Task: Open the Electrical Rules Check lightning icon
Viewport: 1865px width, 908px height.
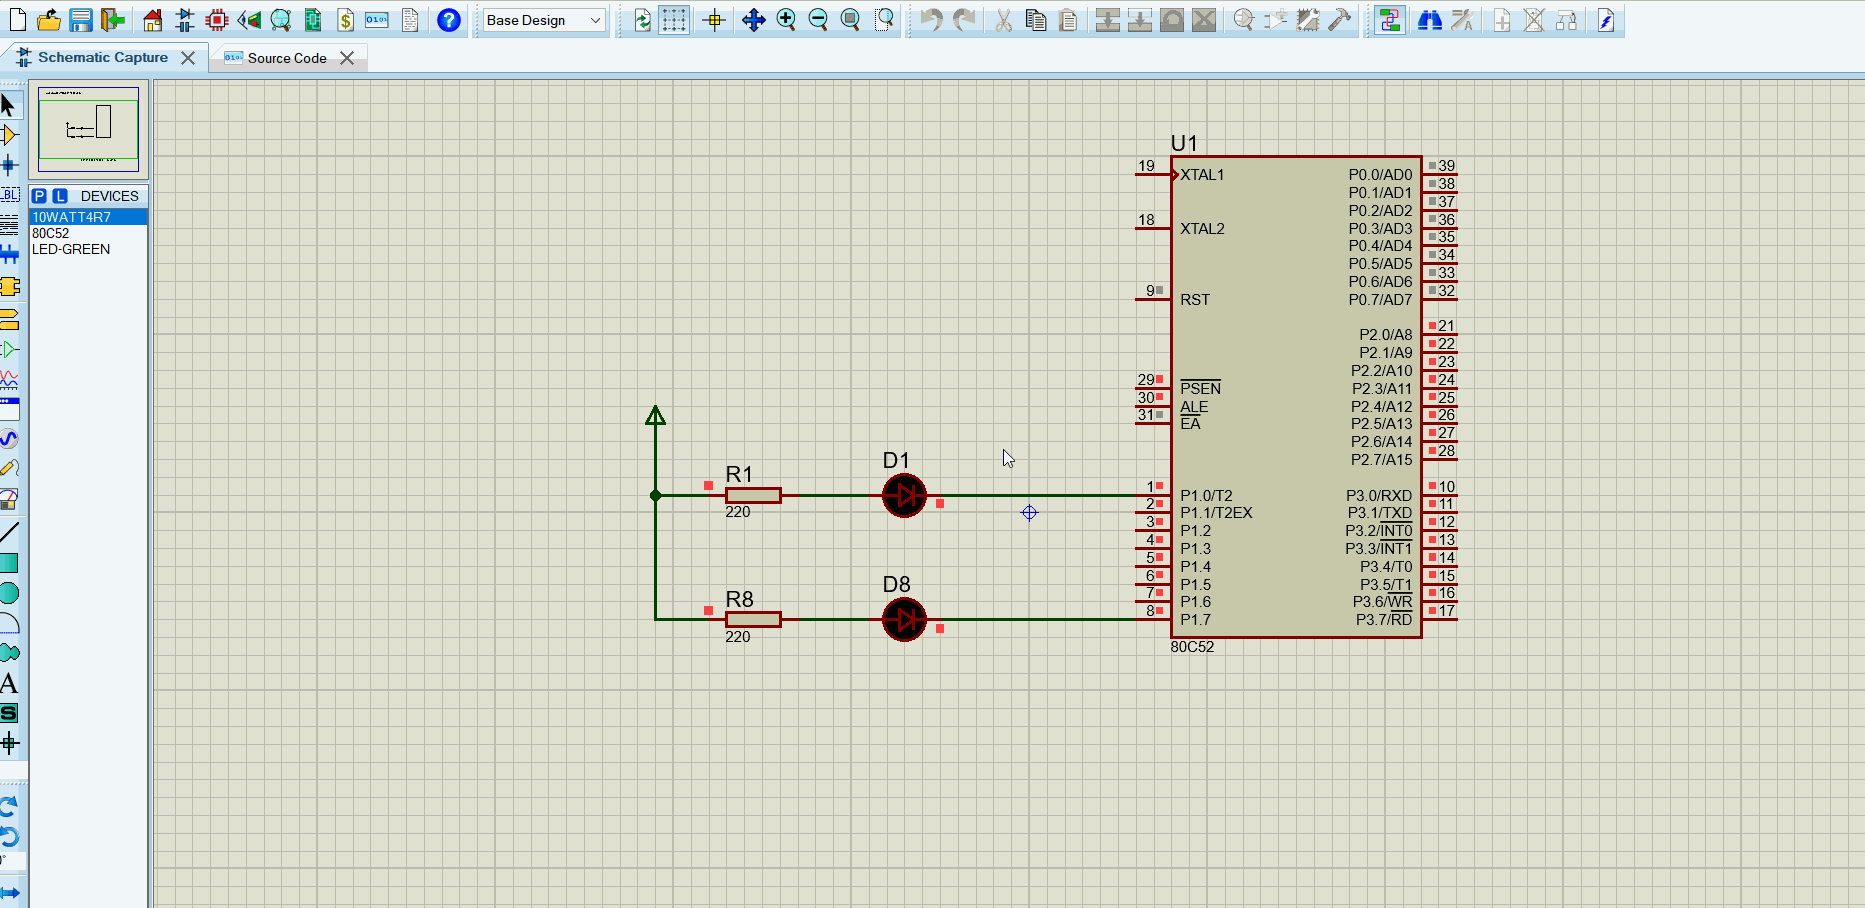Action: click(x=1605, y=20)
